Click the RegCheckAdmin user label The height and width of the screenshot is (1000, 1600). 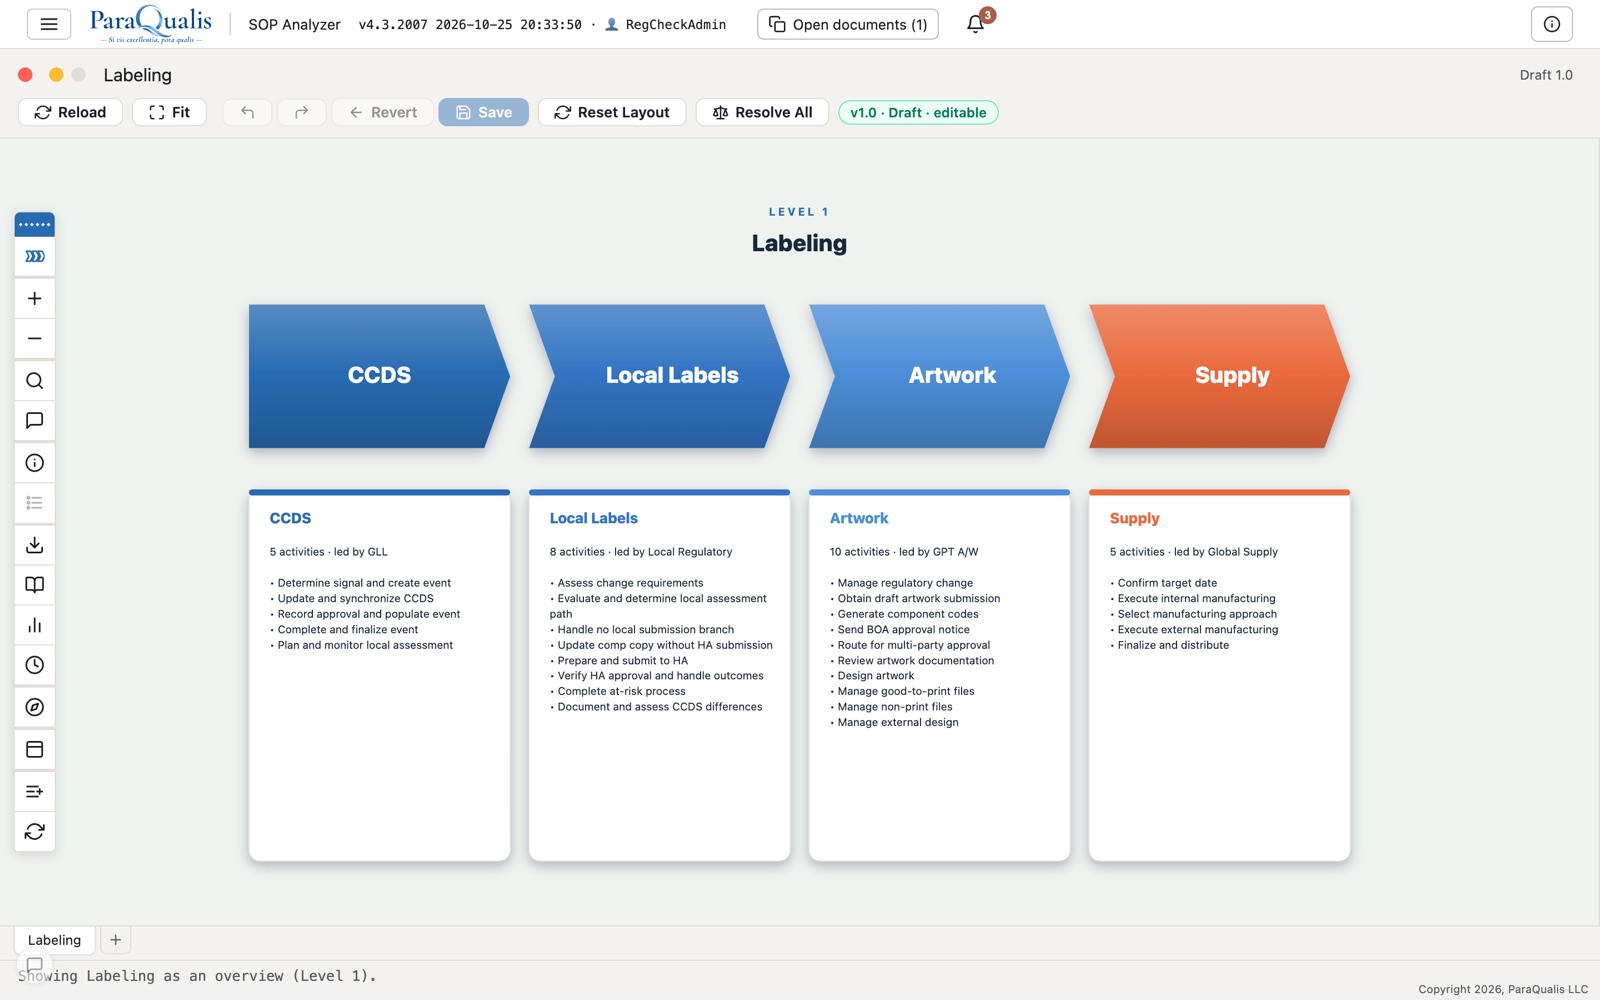click(x=676, y=24)
